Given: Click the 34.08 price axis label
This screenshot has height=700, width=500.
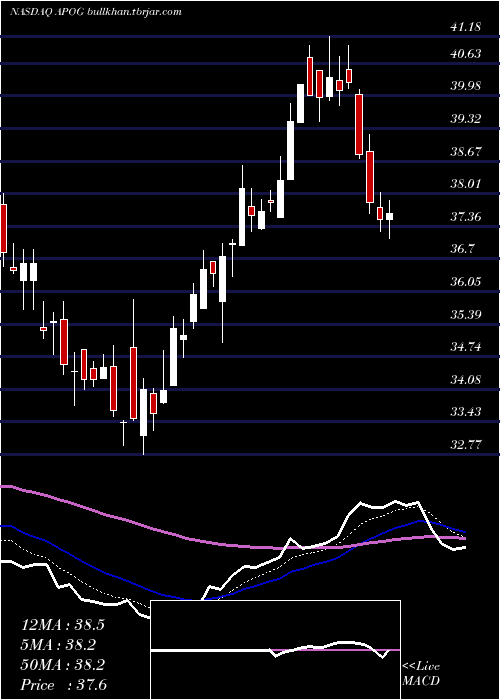Looking at the screenshot, I should coord(466,380).
